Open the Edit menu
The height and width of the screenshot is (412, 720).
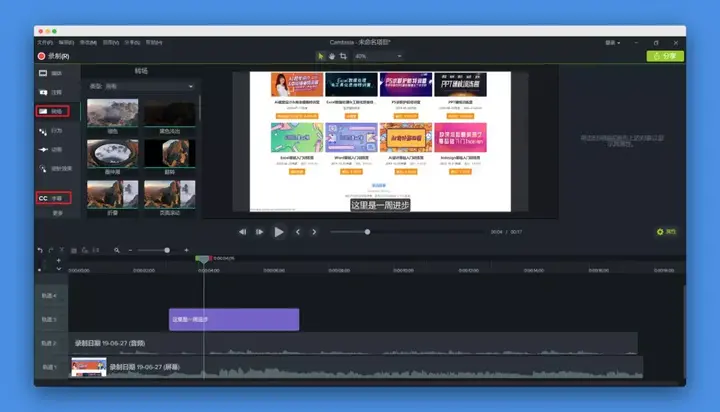(66, 42)
